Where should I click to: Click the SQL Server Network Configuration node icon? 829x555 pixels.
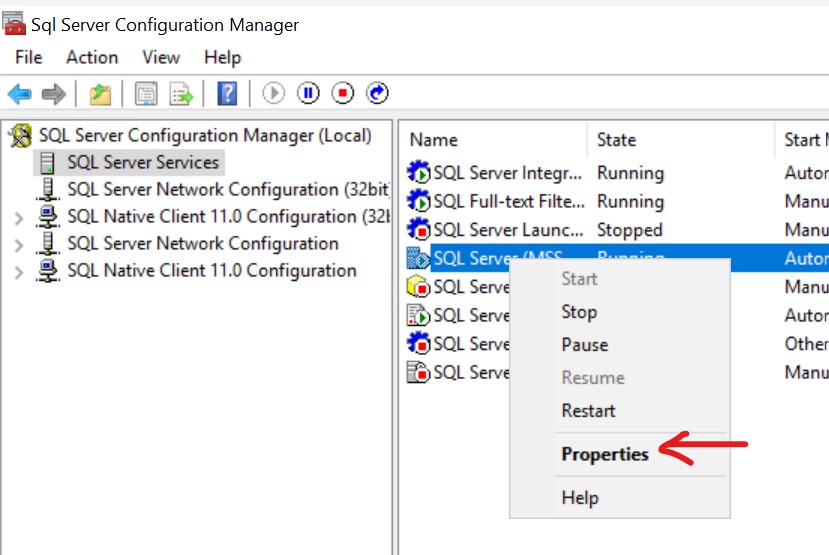coord(48,243)
